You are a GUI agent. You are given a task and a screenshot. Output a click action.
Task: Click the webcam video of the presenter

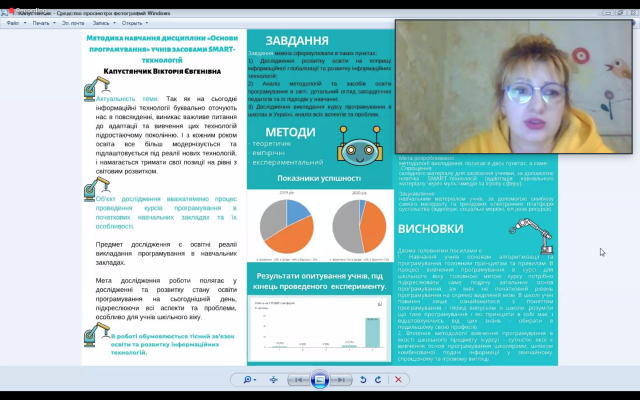coord(514,87)
